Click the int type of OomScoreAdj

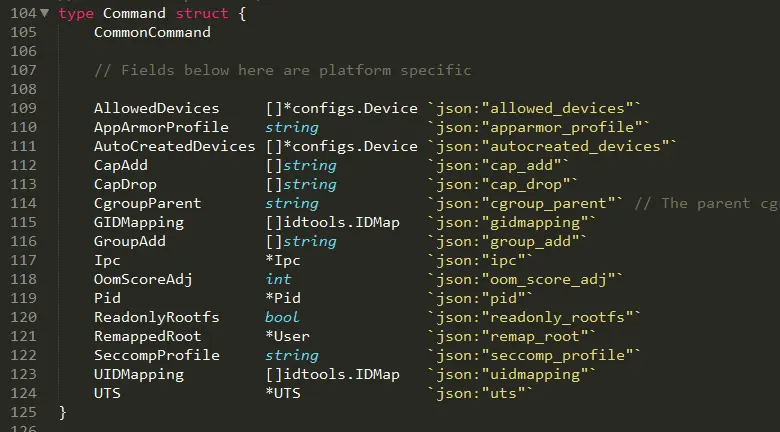pos(278,279)
